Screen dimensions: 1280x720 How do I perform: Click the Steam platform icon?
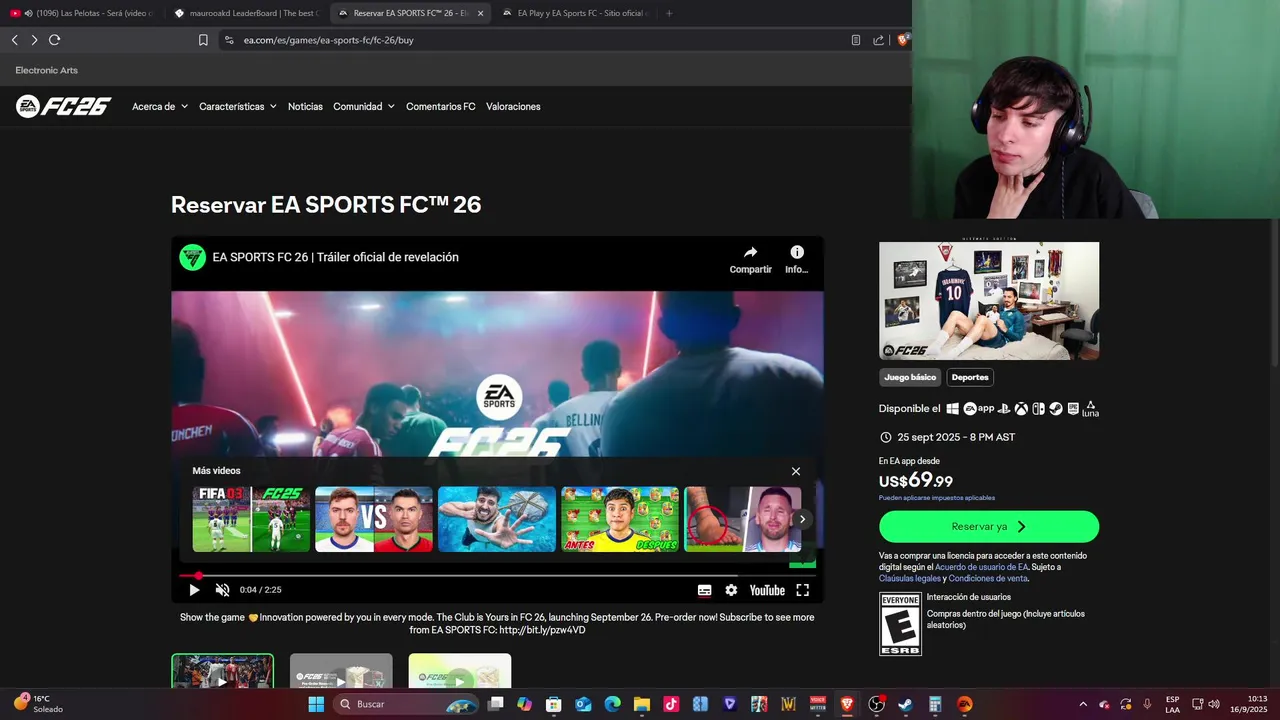[x=1055, y=409]
